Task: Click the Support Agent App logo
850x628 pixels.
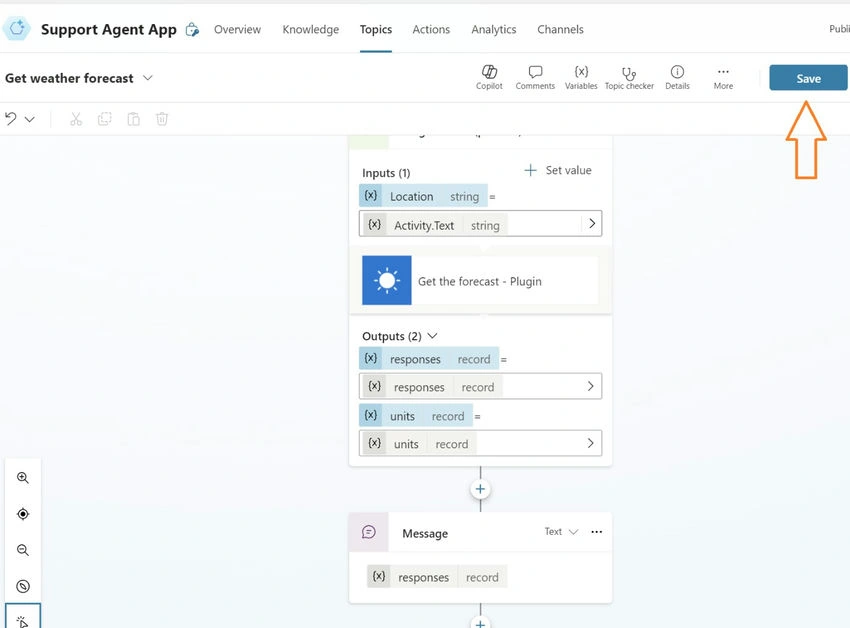Action: [16, 28]
